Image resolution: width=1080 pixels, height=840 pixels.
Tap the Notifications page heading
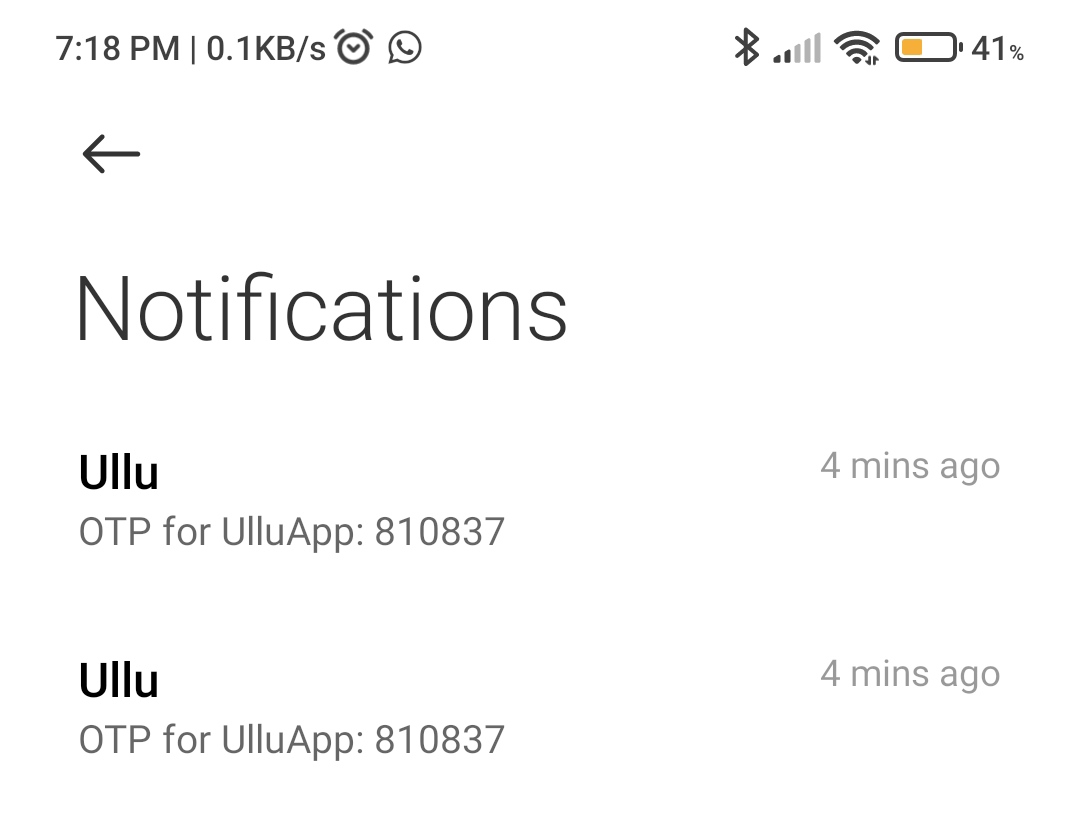(321, 308)
